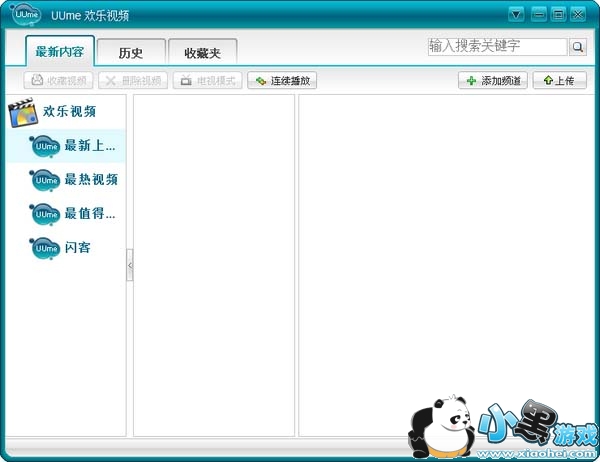The image size is (600, 462).
Task: Click the clapperboard icon beside 欢乐视频
Action: 23,112
